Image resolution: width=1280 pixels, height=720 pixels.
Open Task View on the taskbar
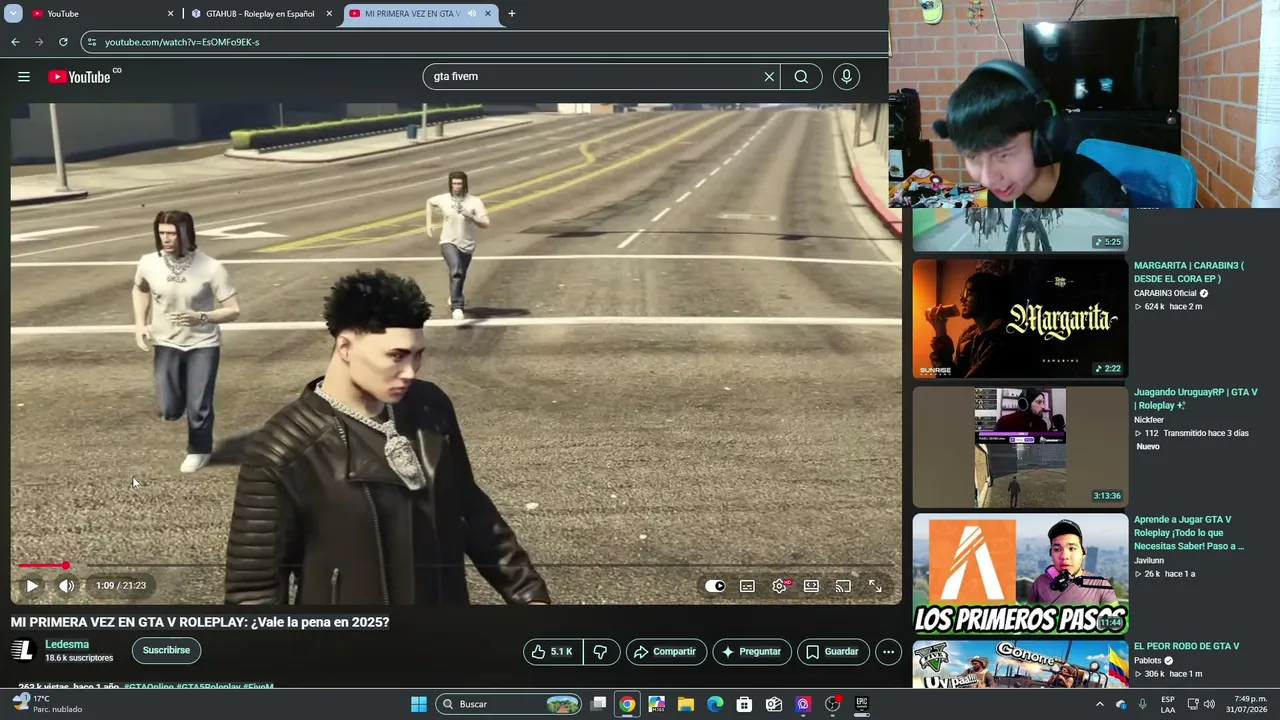click(x=598, y=704)
